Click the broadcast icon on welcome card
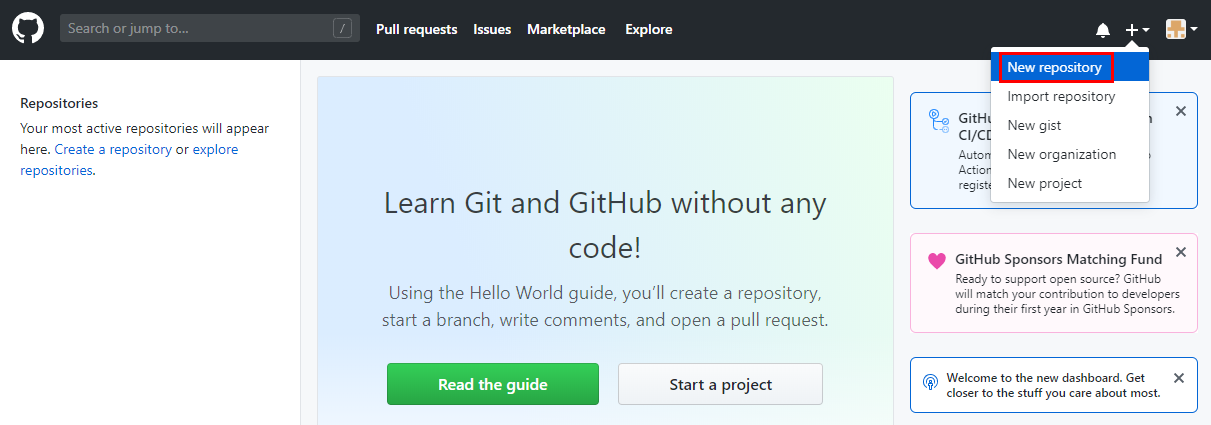The height and width of the screenshot is (425, 1211). (930, 382)
